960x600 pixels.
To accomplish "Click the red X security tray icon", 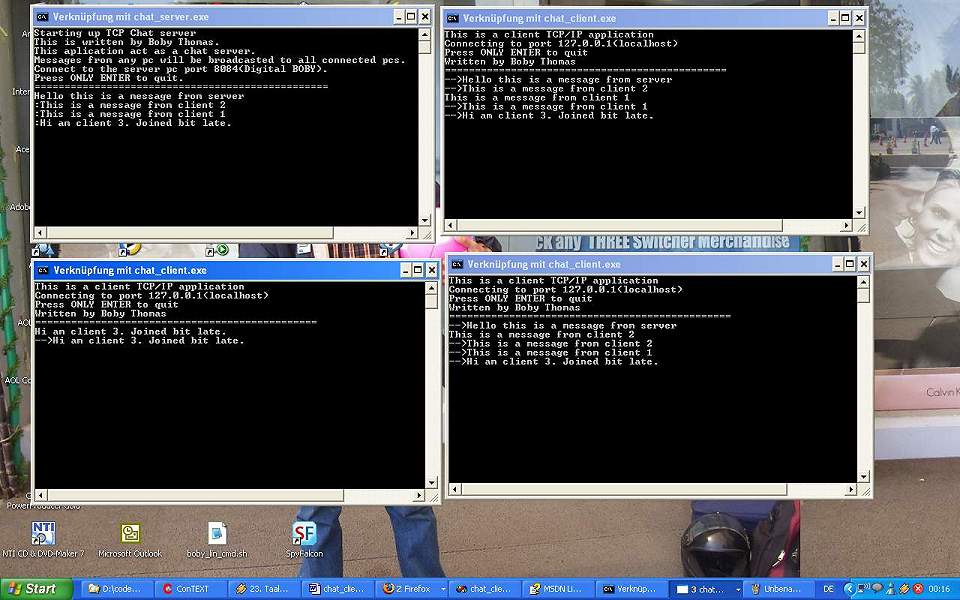I will pyautogui.click(x=918, y=589).
